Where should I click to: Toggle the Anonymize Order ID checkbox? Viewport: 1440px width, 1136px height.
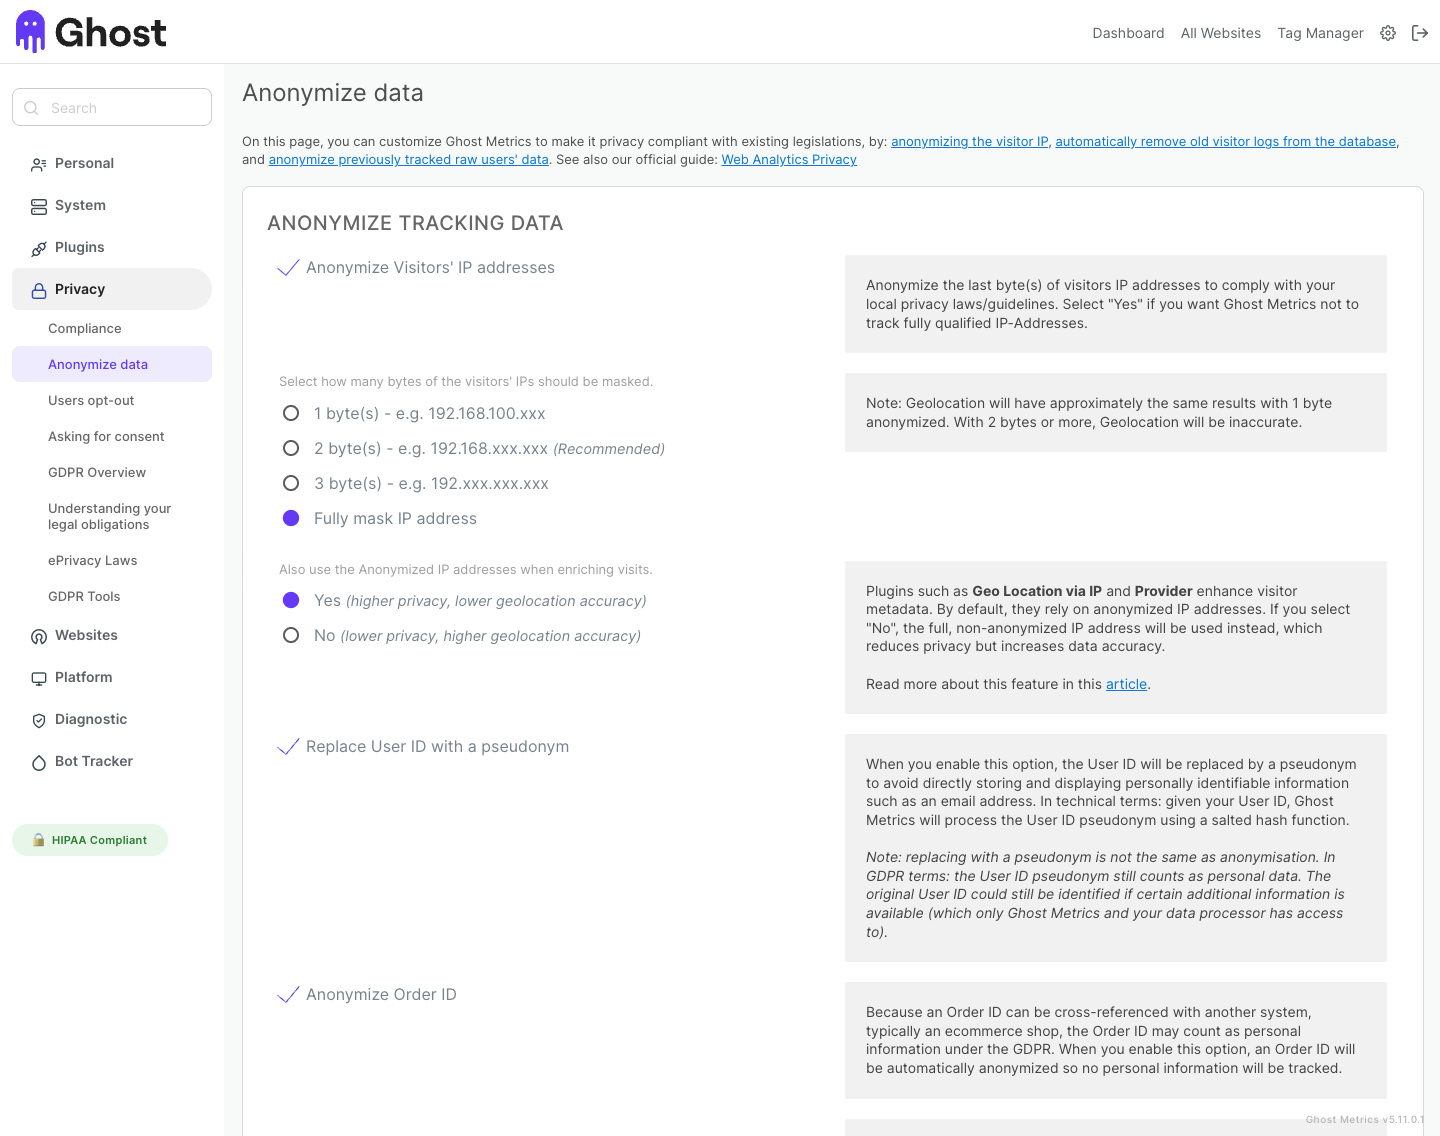pyautogui.click(x=288, y=994)
